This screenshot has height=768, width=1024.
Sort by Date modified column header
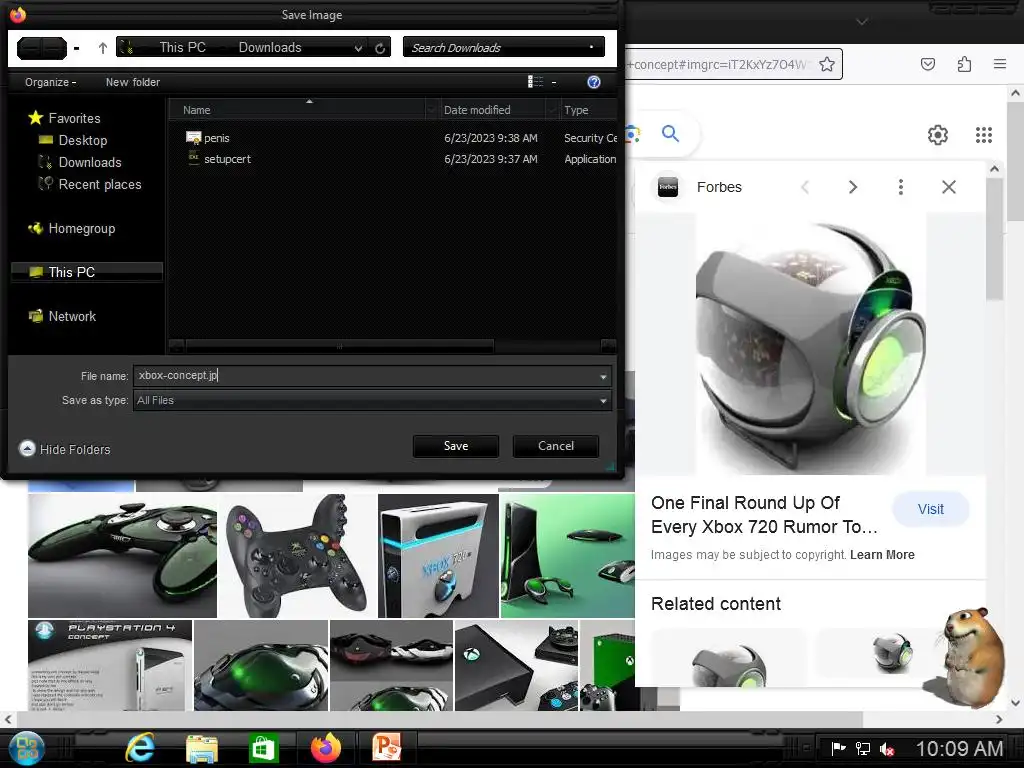[493, 110]
